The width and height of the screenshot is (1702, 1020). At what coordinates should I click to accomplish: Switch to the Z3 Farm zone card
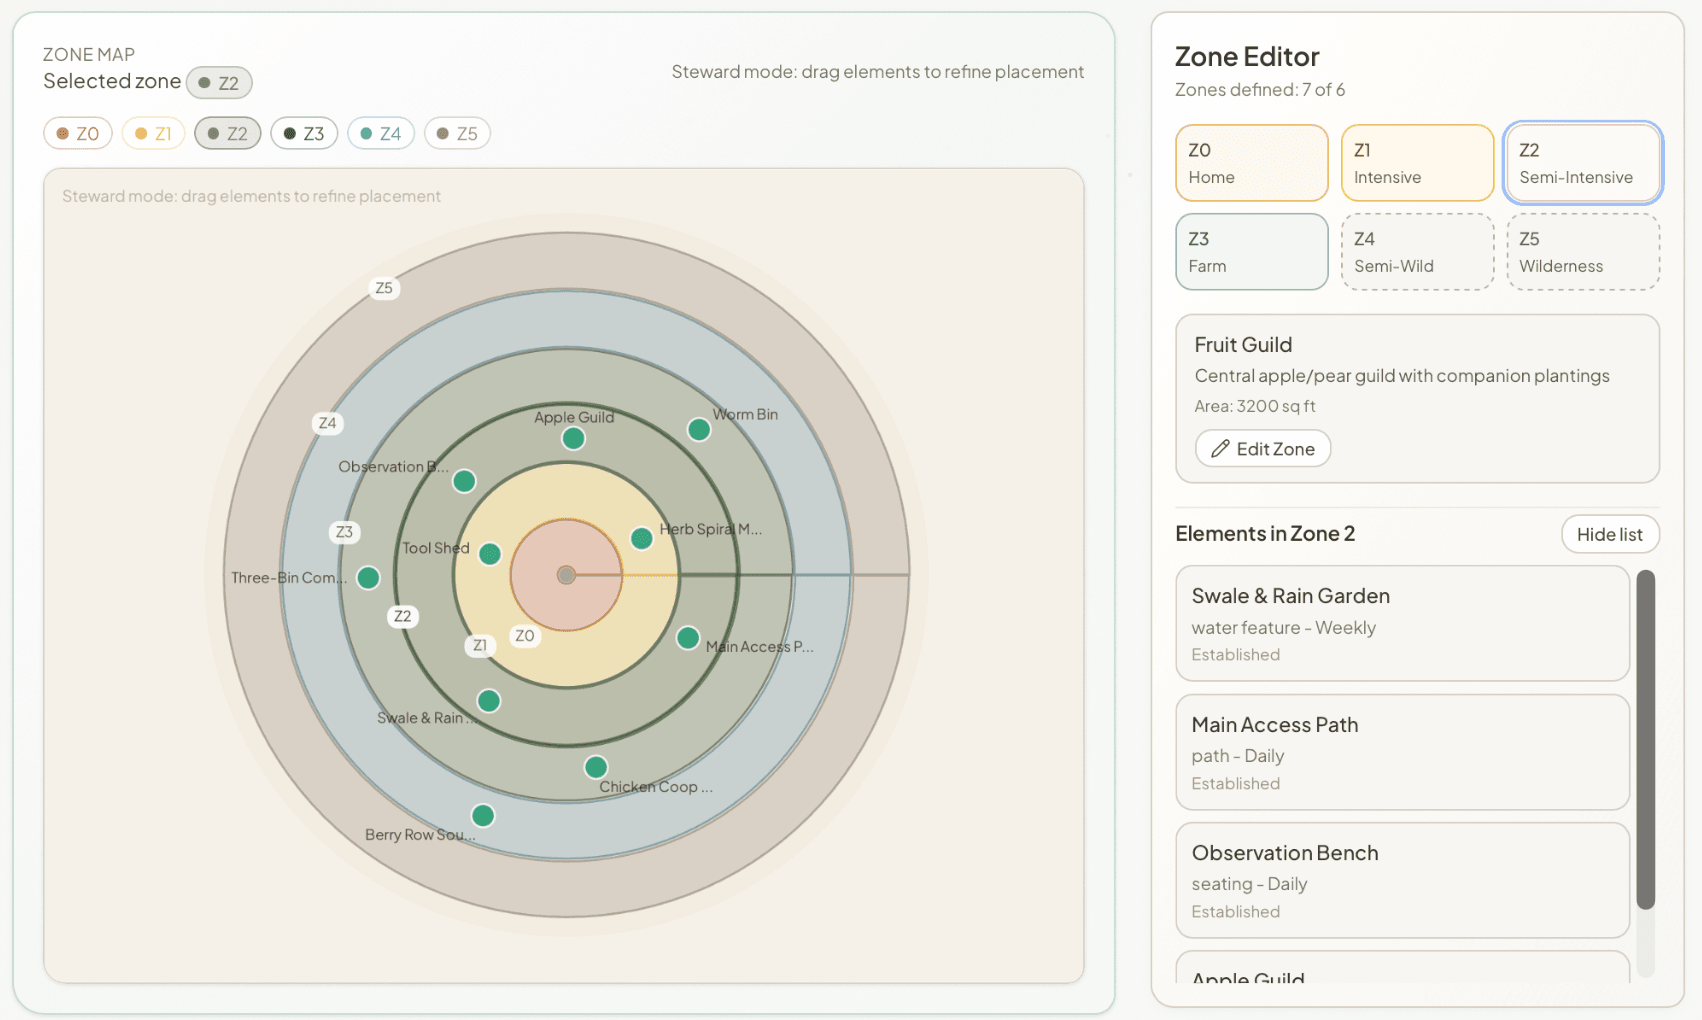point(1251,251)
